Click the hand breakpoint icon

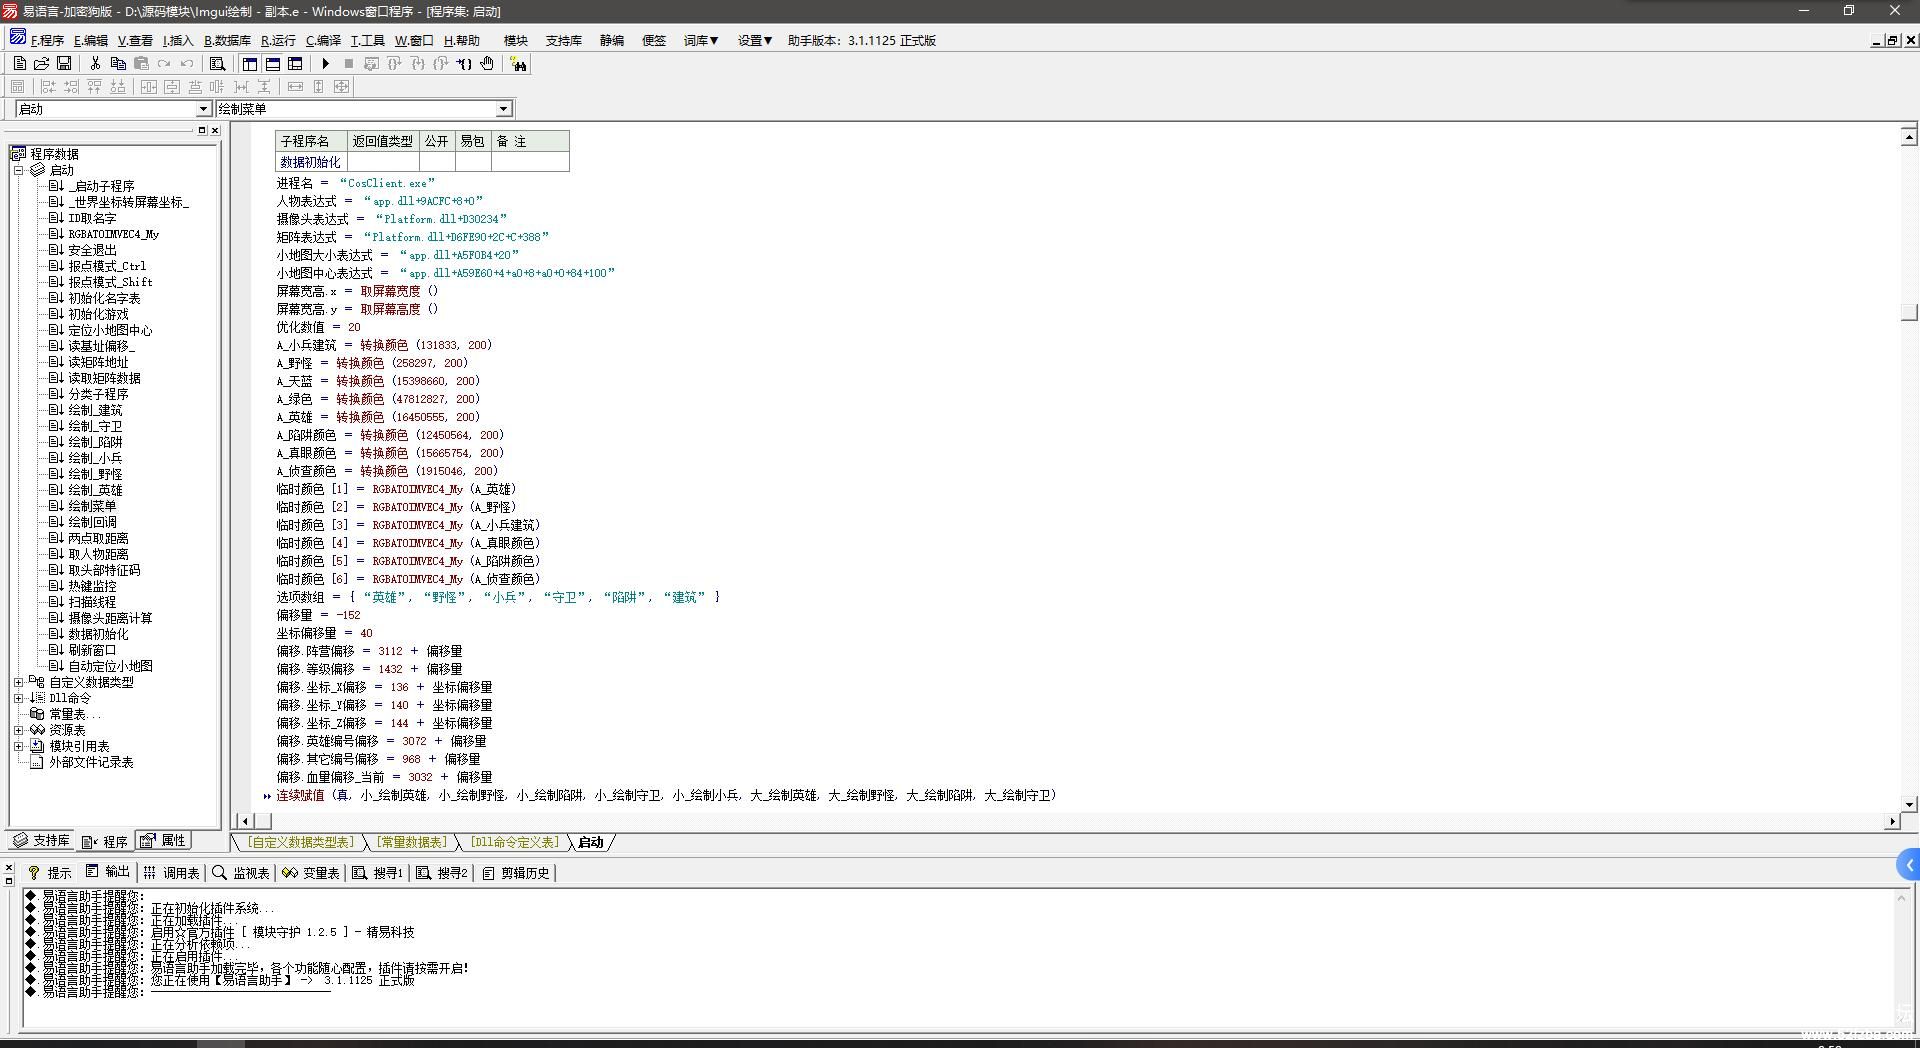(x=487, y=63)
